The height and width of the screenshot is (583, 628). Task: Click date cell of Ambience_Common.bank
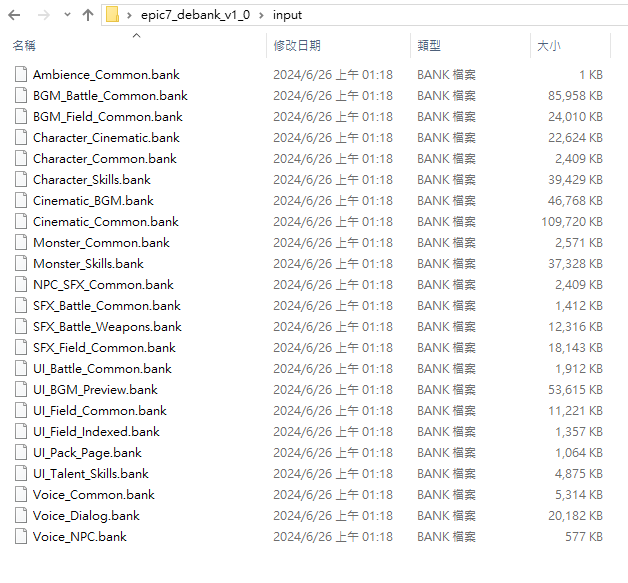coord(333,74)
